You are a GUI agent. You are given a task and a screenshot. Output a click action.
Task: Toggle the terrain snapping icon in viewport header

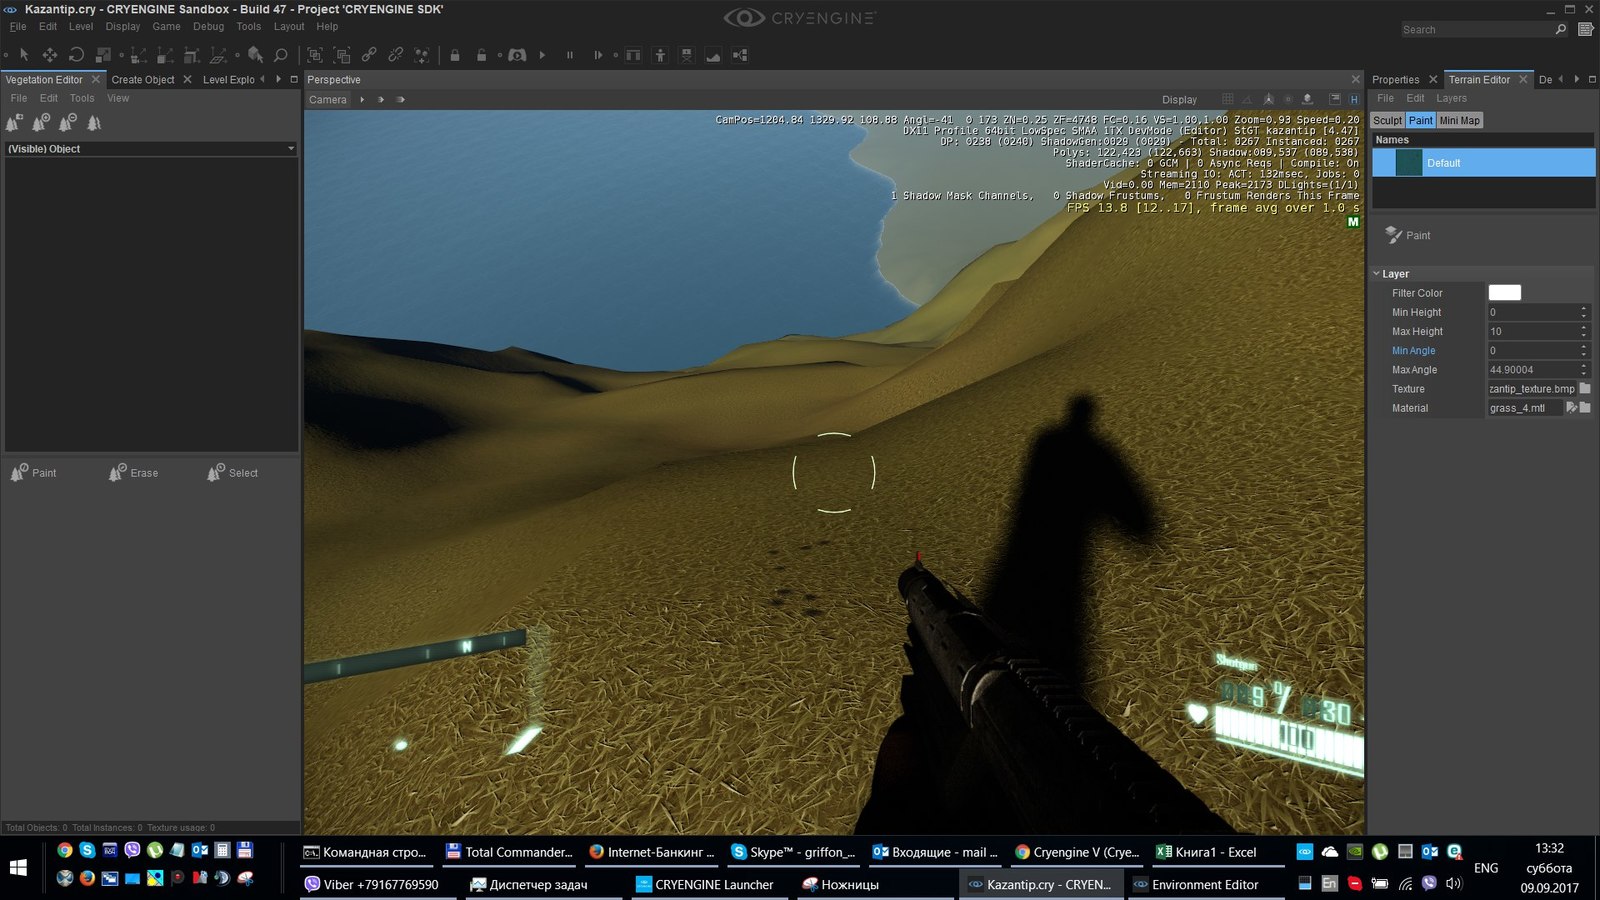tap(1307, 99)
